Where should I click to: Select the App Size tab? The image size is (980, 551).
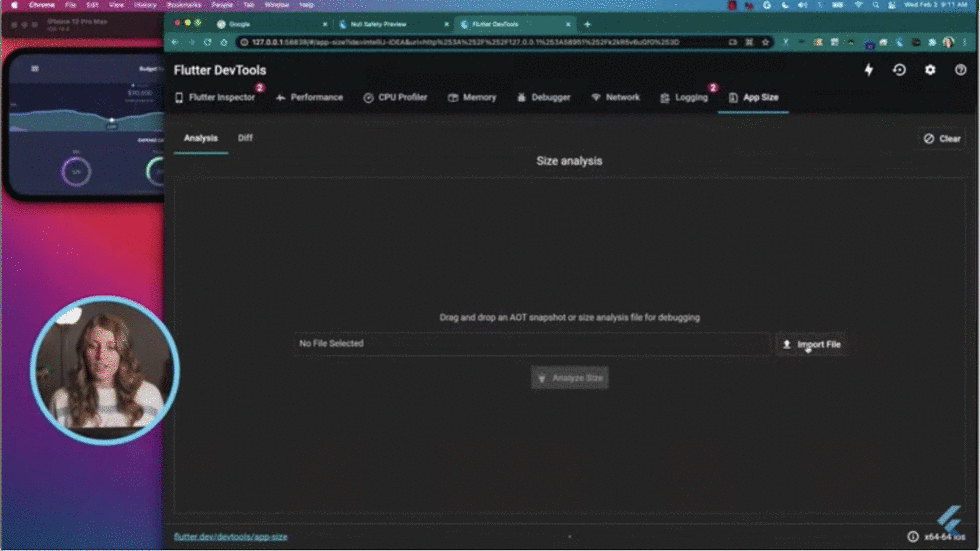(753, 97)
